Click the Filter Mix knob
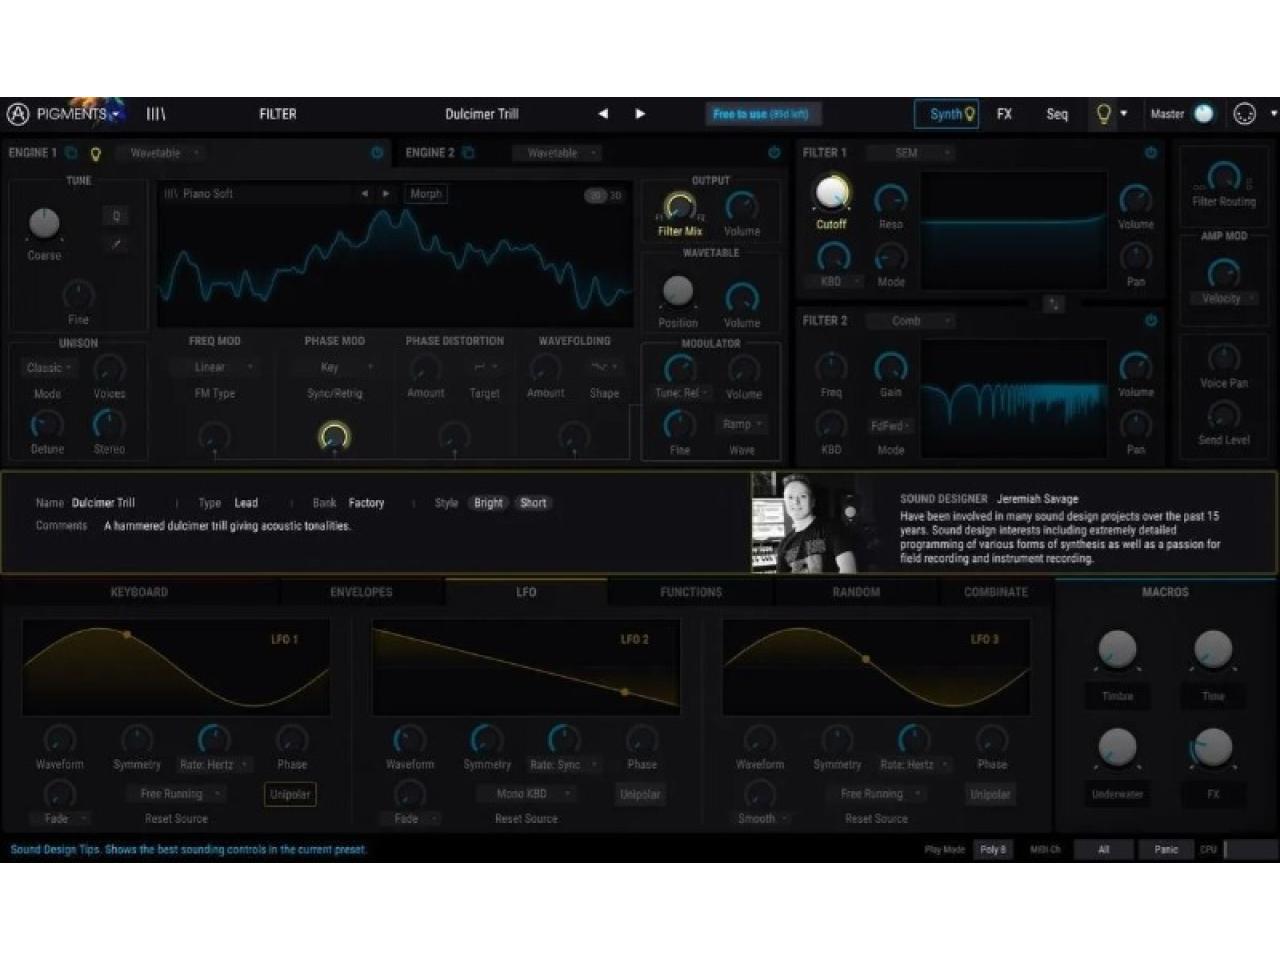This screenshot has width=1280, height=960. tap(679, 207)
